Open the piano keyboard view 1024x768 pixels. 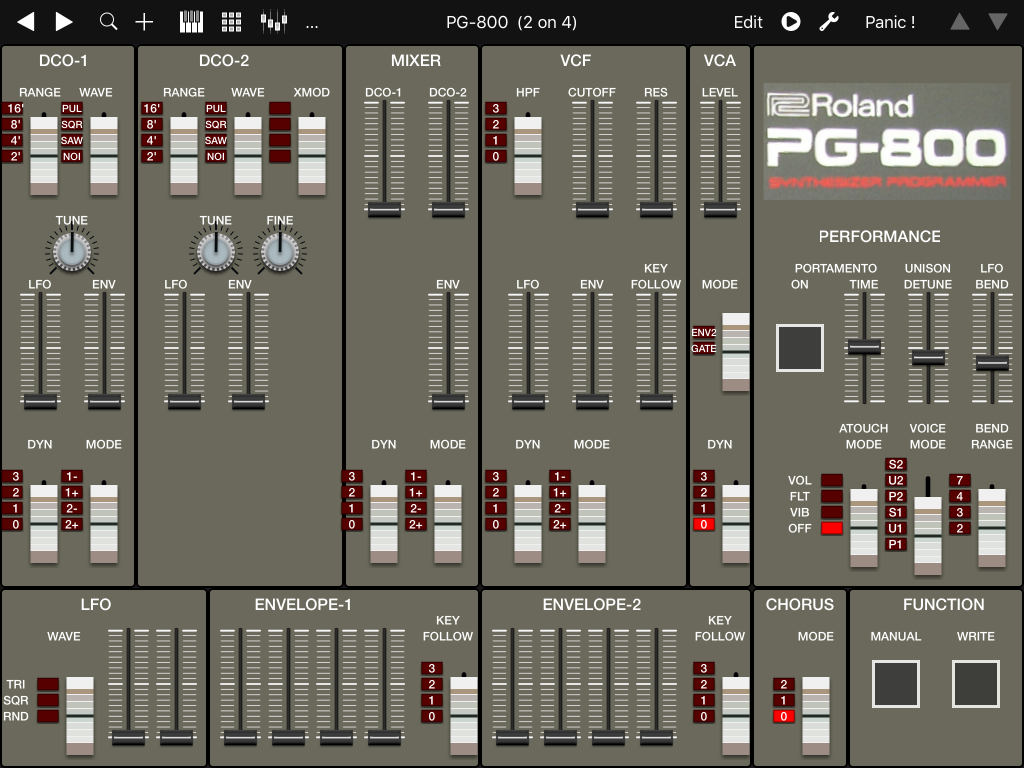pos(191,22)
